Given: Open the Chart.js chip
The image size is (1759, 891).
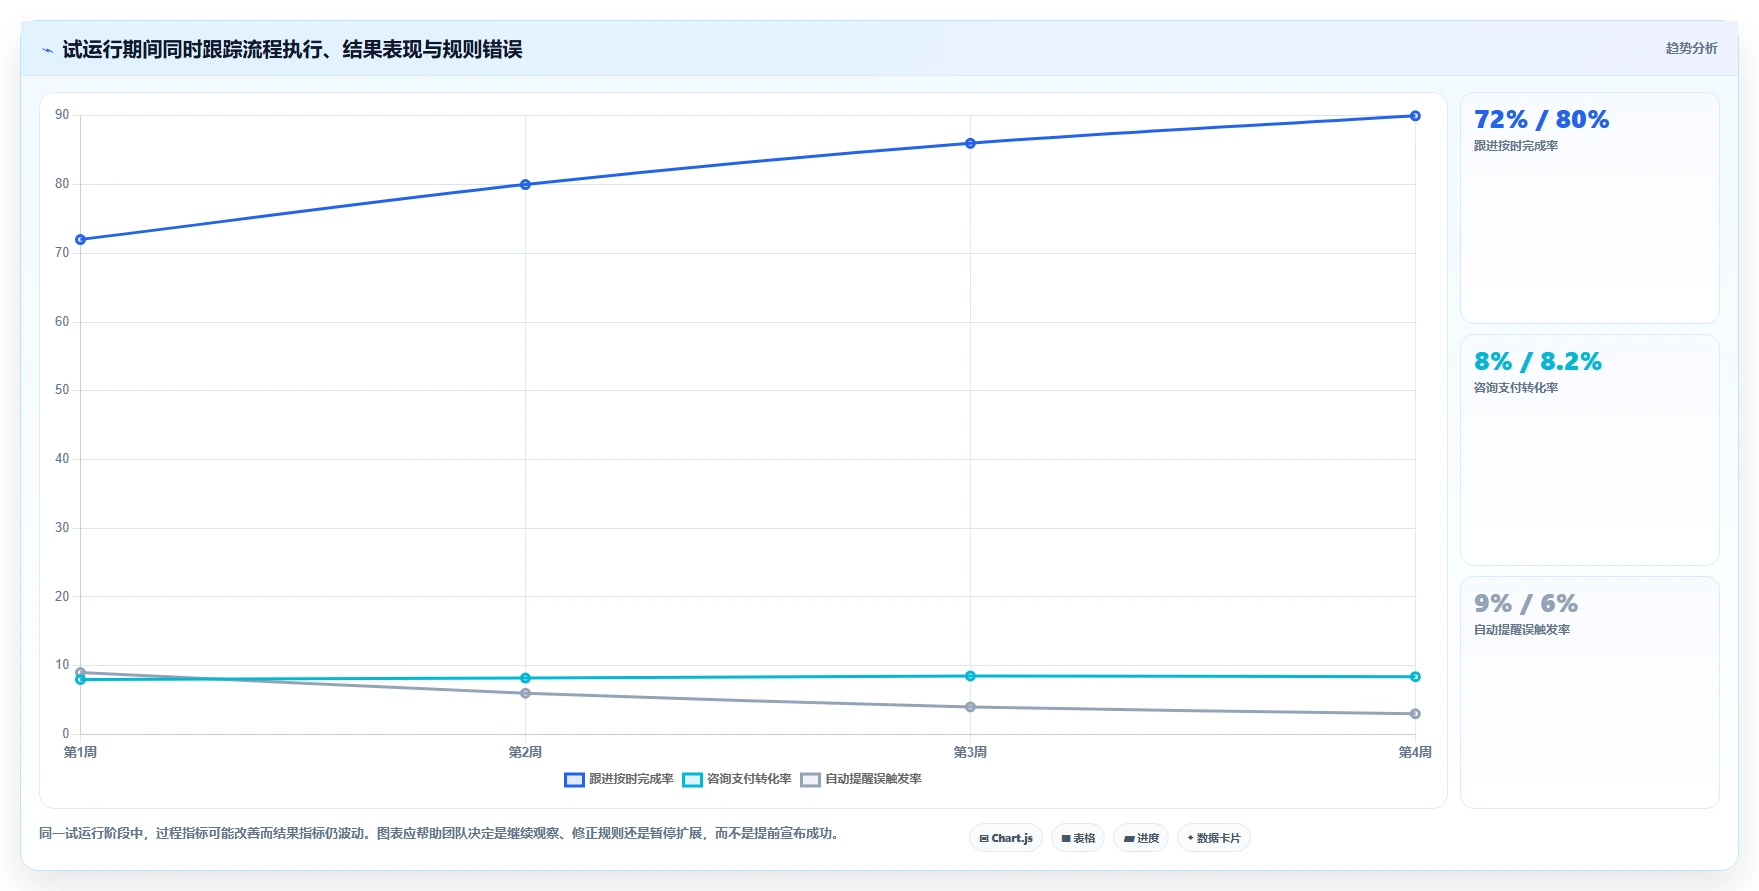Looking at the screenshot, I should 1006,838.
